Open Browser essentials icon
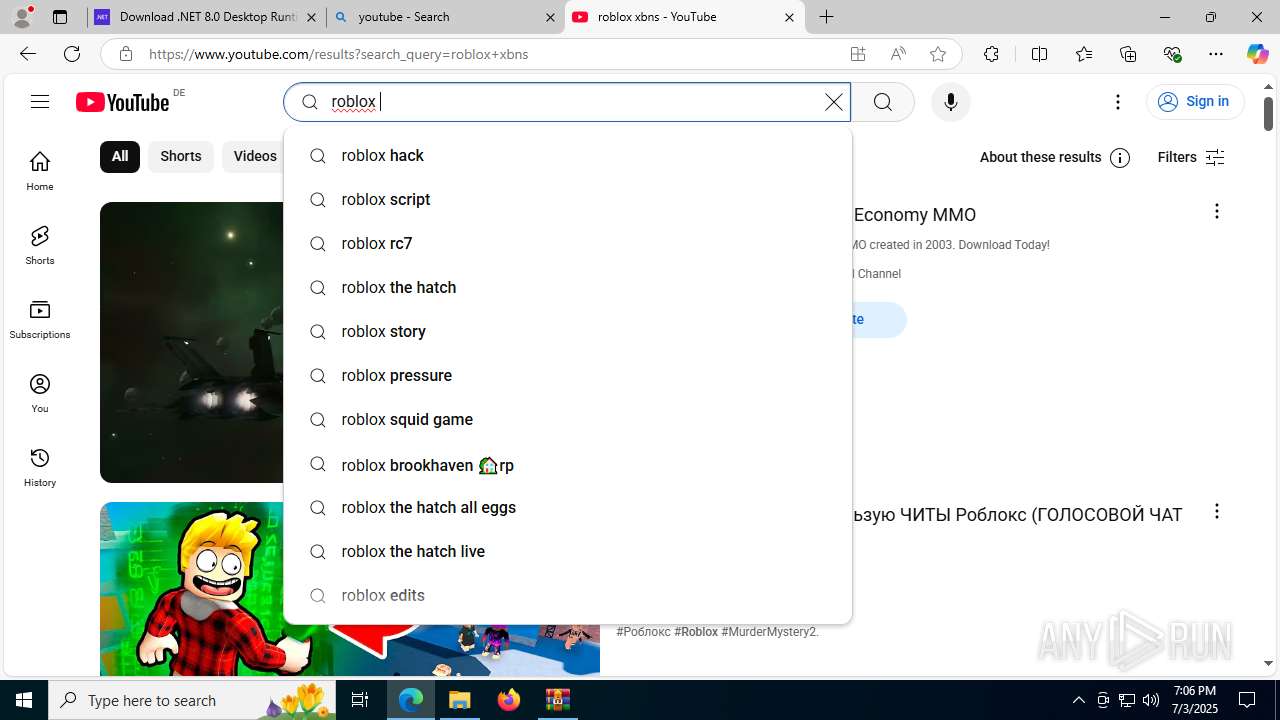 (x=1173, y=54)
